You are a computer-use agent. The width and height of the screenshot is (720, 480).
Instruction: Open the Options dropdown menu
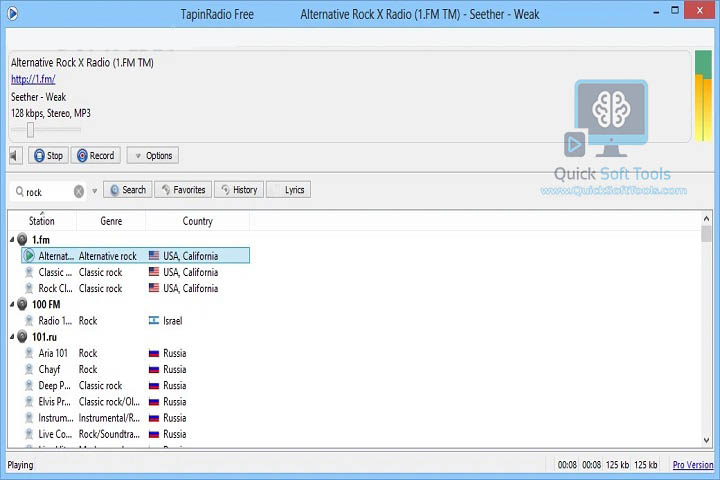(153, 156)
